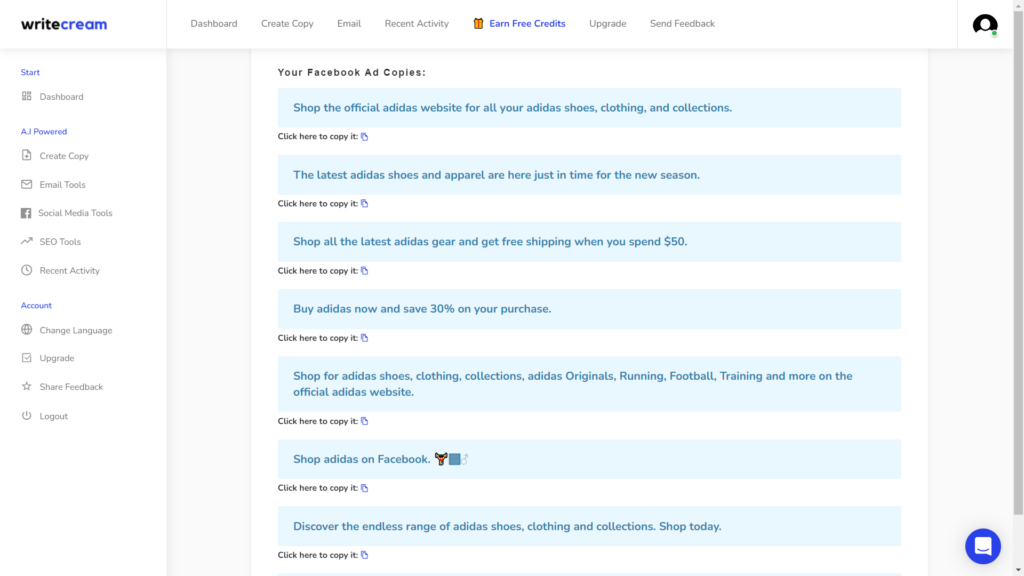Open Dashboard in the top navigation

pyautogui.click(x=214, y=24)
